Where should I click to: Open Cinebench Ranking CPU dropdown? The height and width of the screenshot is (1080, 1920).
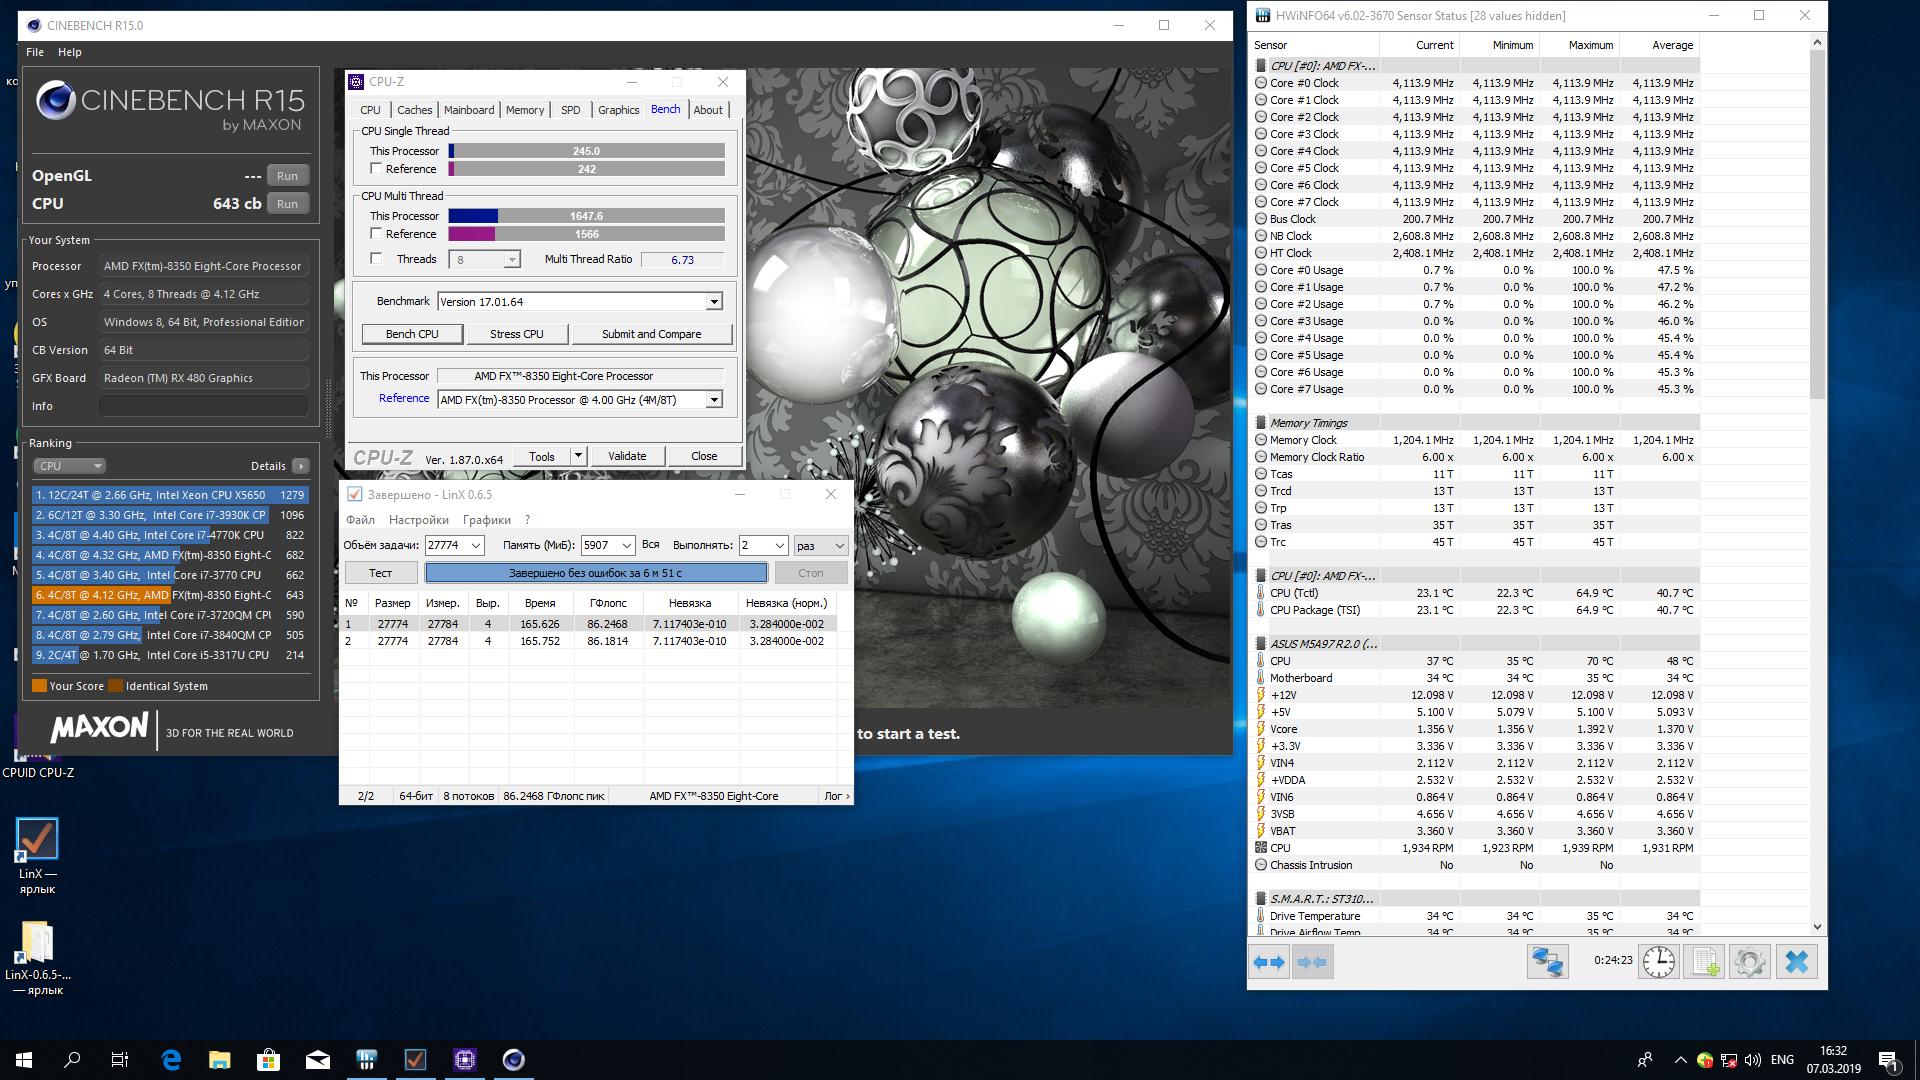[x=70, y=466]
